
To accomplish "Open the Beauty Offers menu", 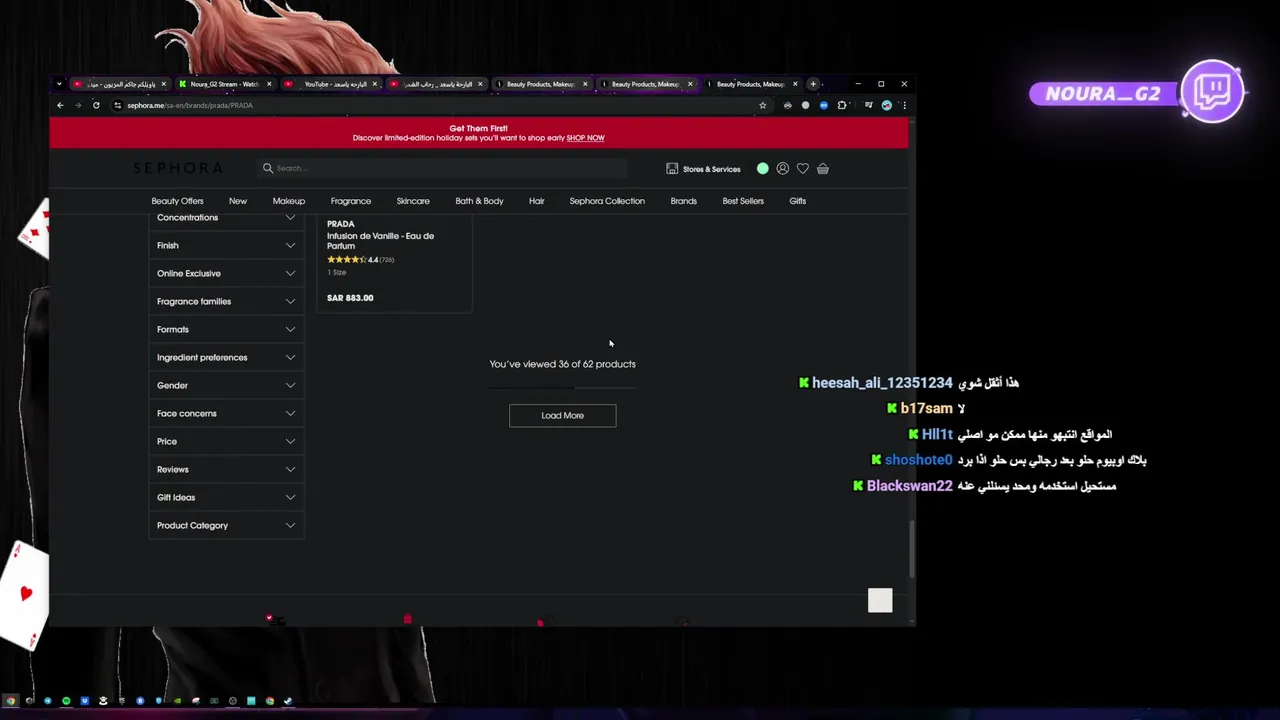I will tap(177, 201).
